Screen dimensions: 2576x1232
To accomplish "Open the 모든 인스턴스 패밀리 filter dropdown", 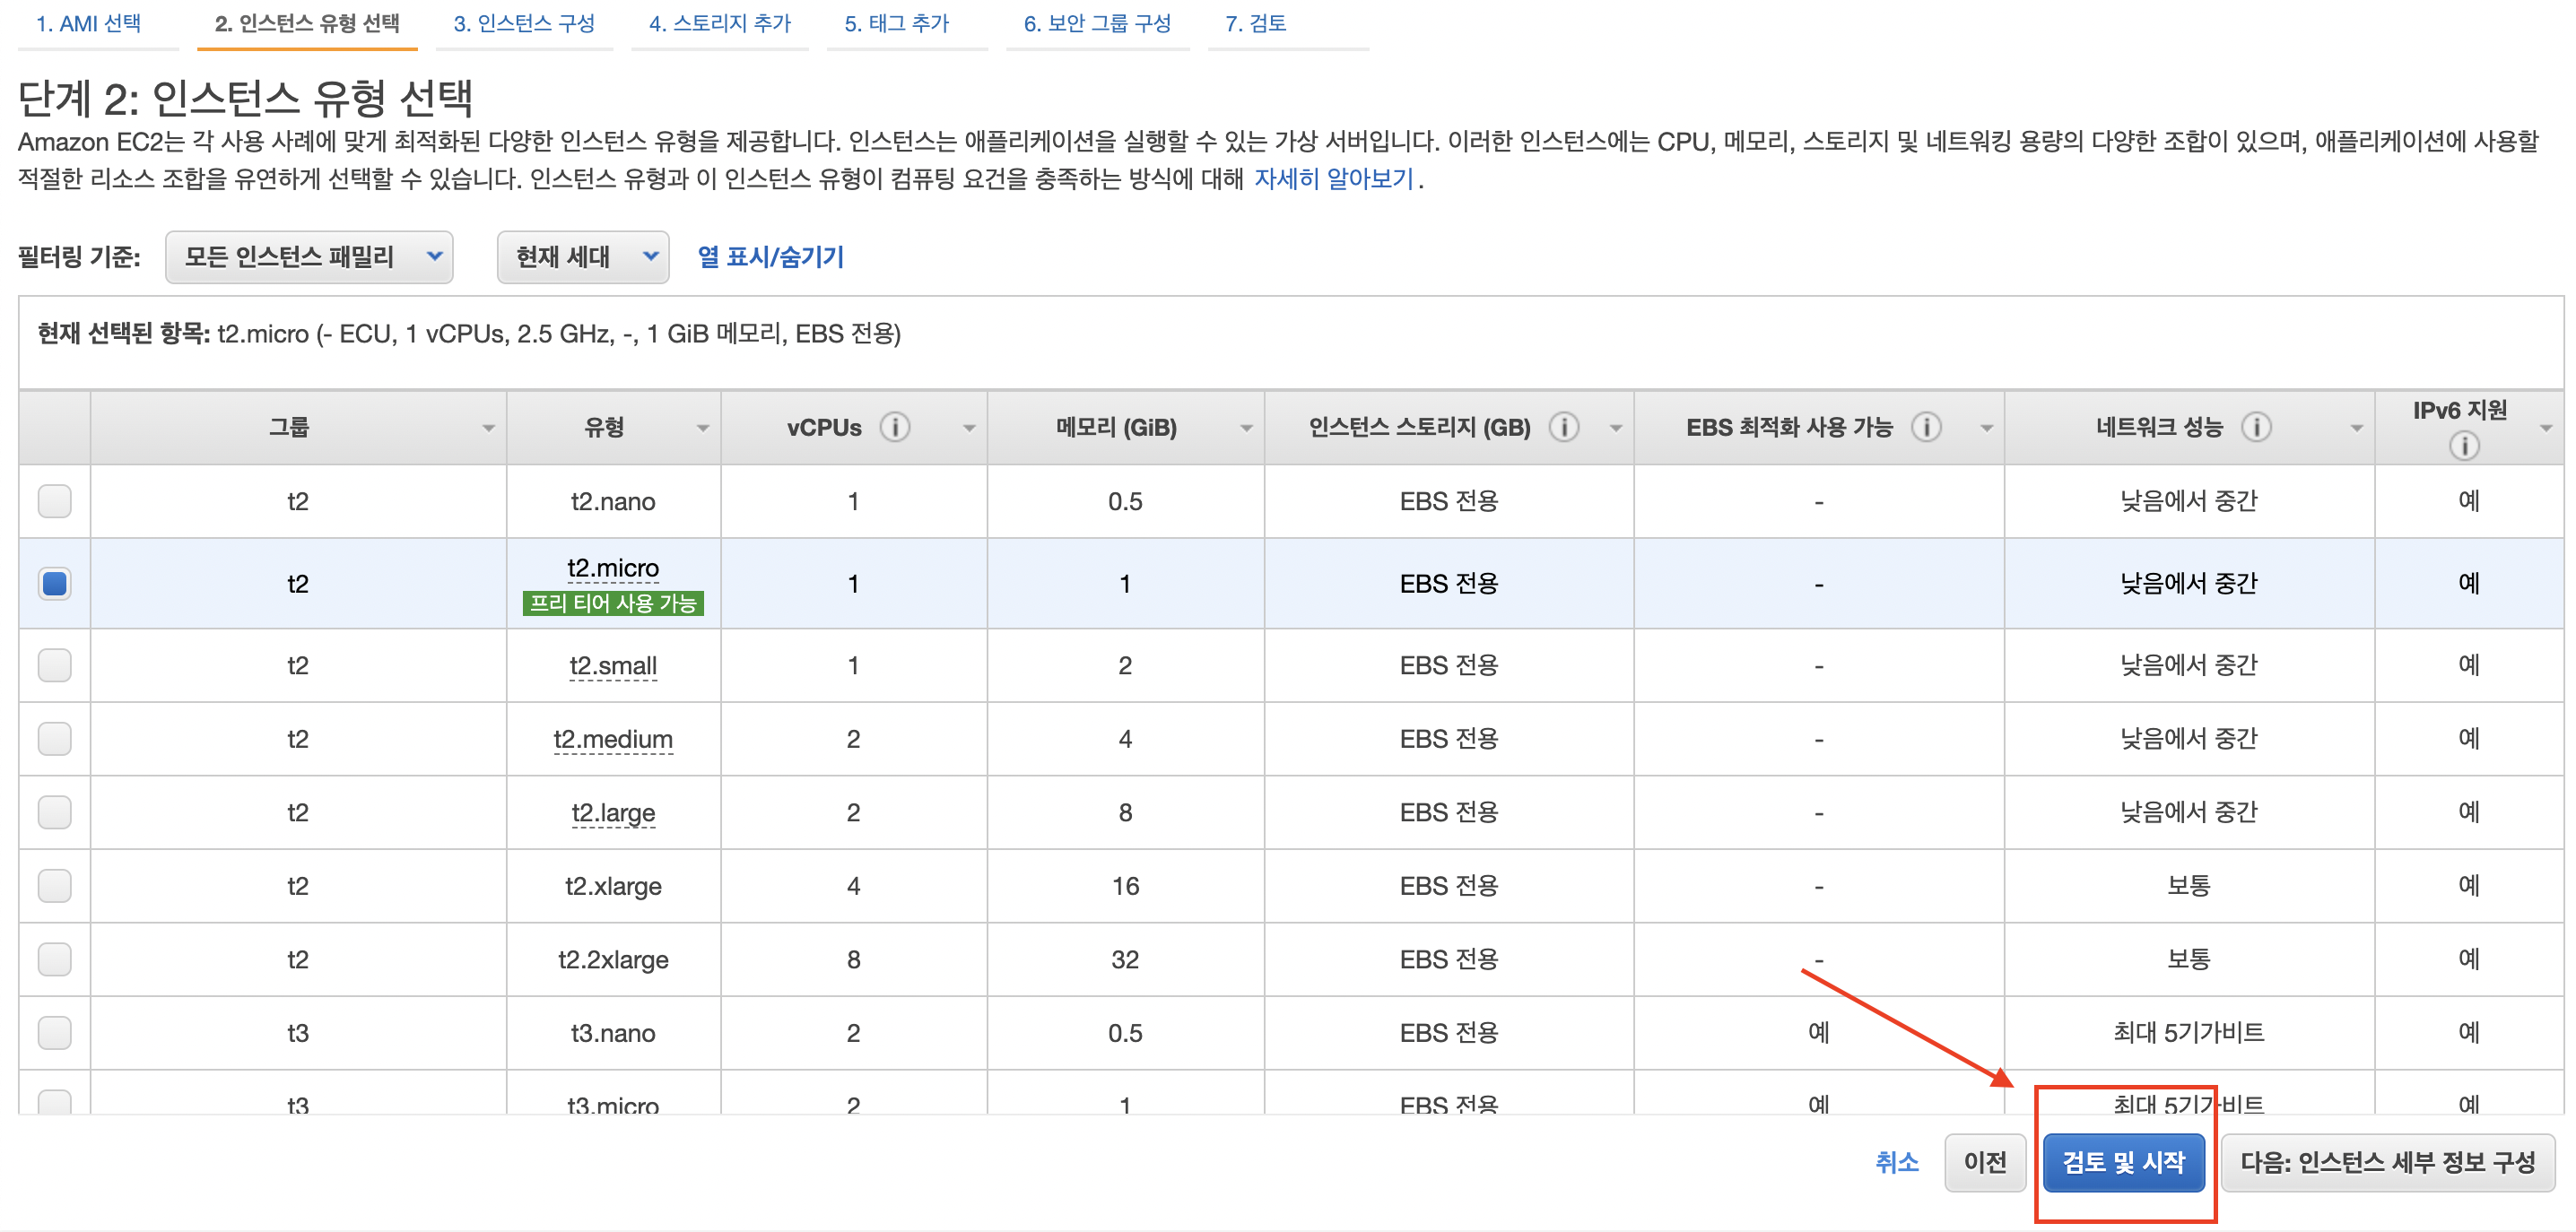I will [x=309, y=257].
